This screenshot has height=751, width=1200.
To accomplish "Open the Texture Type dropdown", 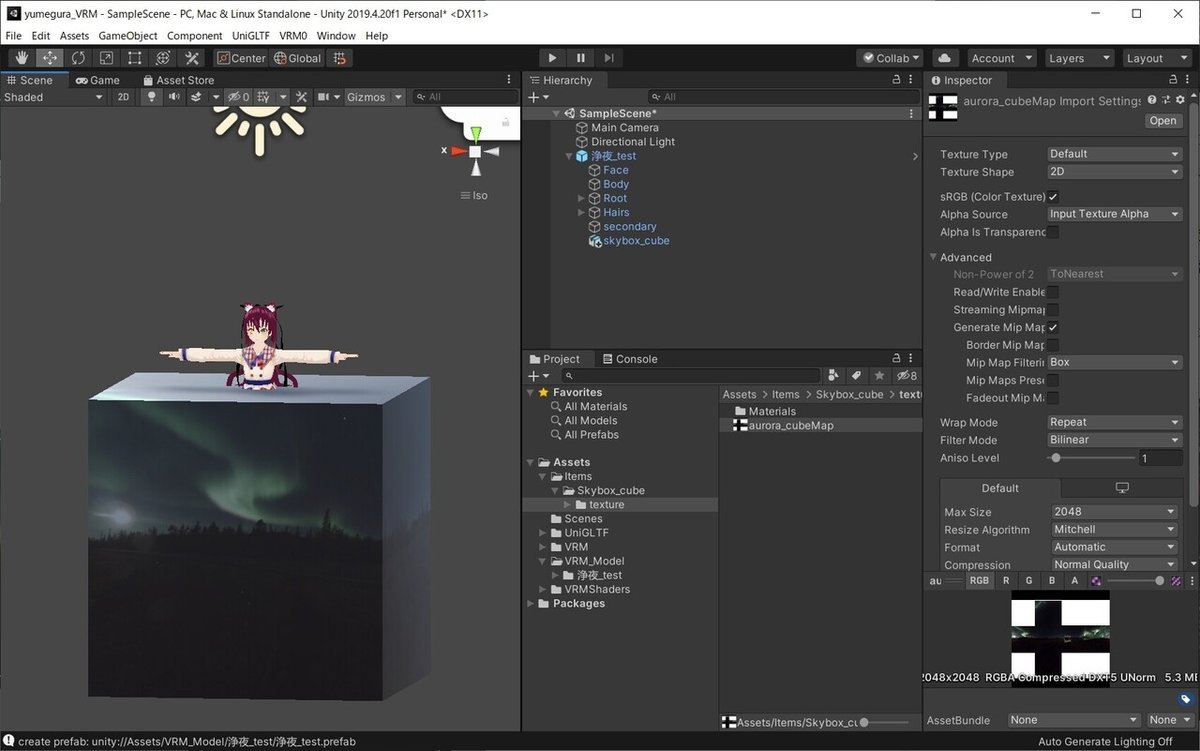I will tap(1113, 154).
